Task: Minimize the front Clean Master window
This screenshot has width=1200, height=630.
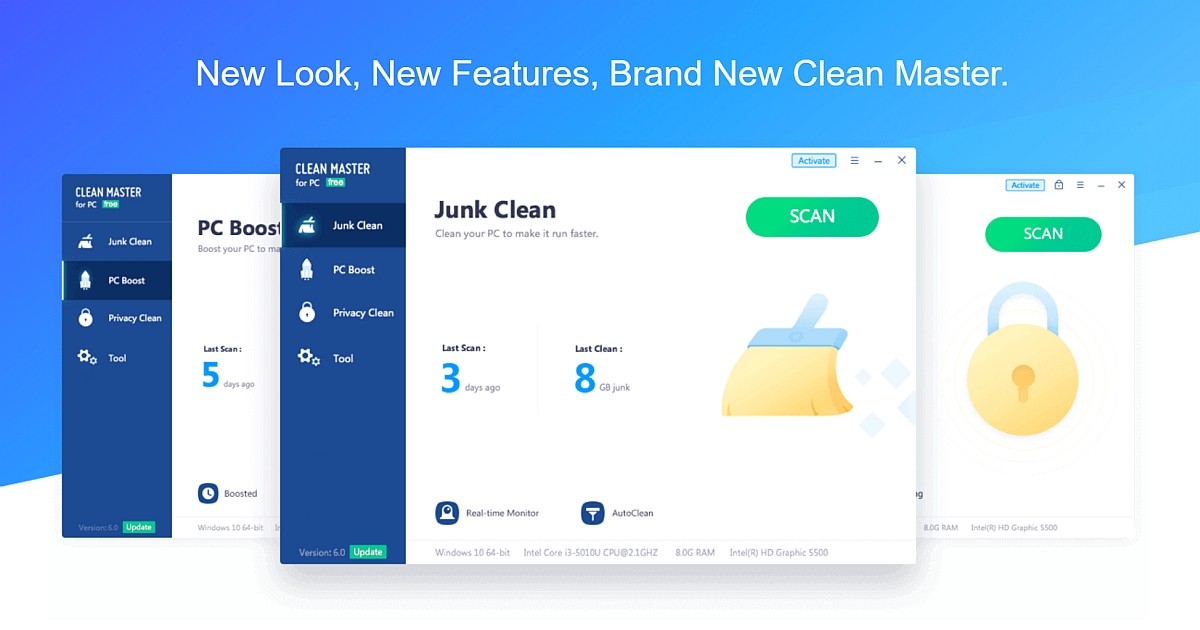Action: [x=878, y=160]
